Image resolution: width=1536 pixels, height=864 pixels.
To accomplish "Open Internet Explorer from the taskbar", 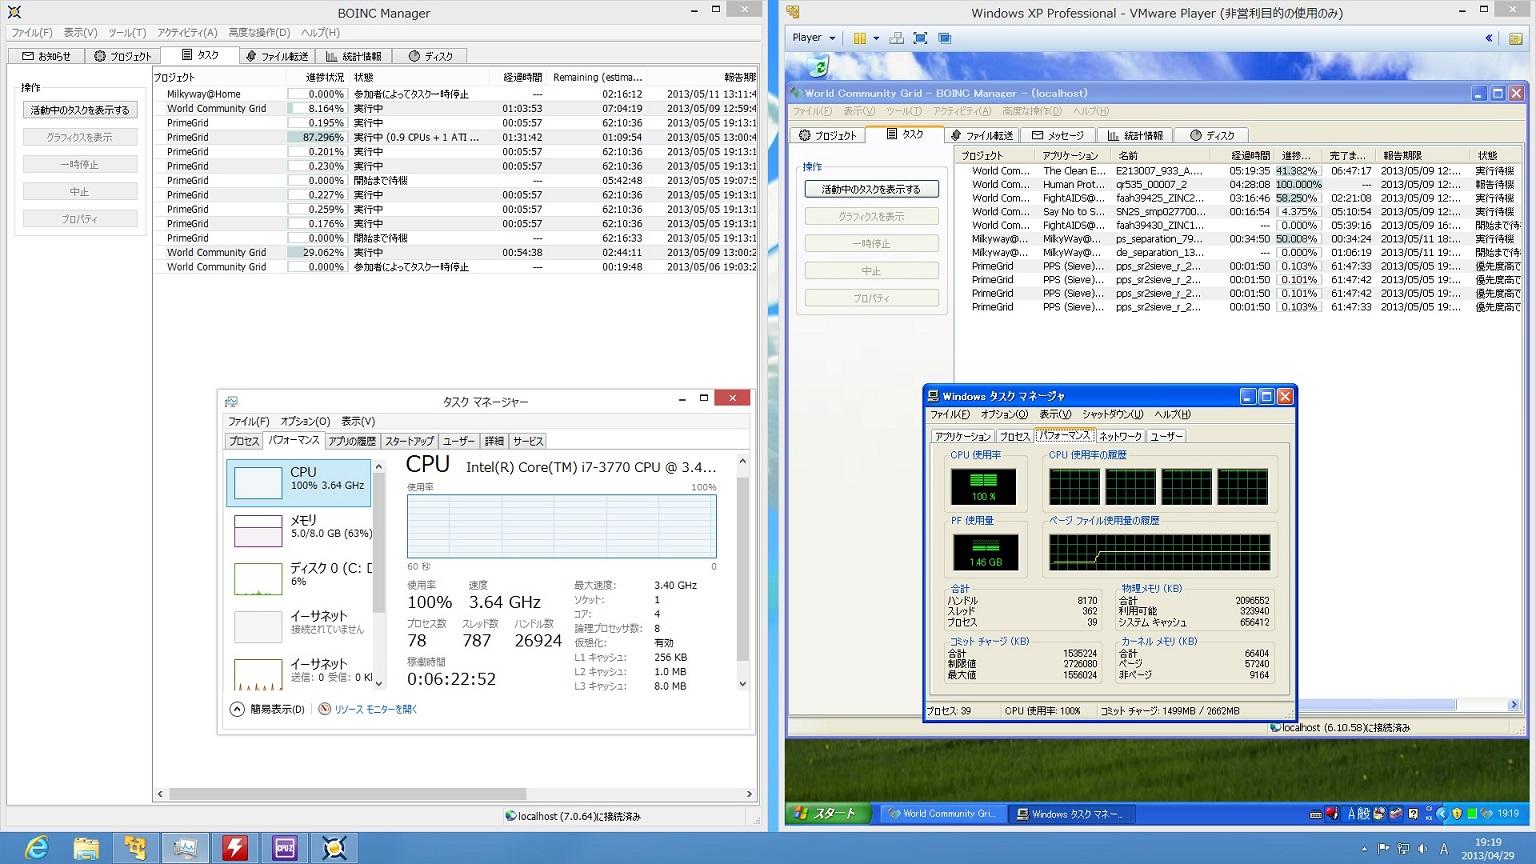I will click(x=37, y=848).
